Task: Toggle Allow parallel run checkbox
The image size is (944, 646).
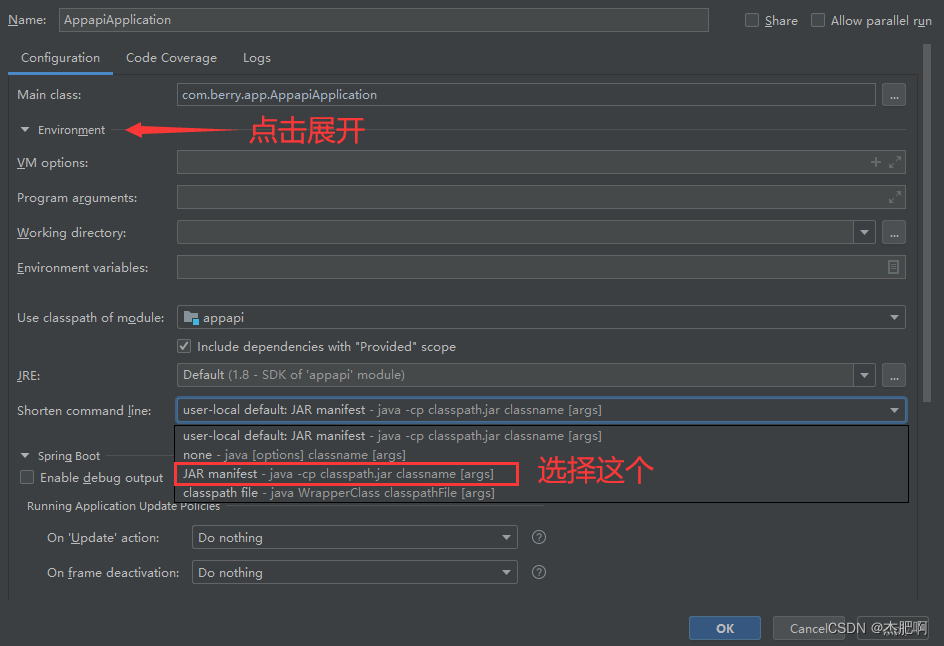Action: click(x=818, y=20)
